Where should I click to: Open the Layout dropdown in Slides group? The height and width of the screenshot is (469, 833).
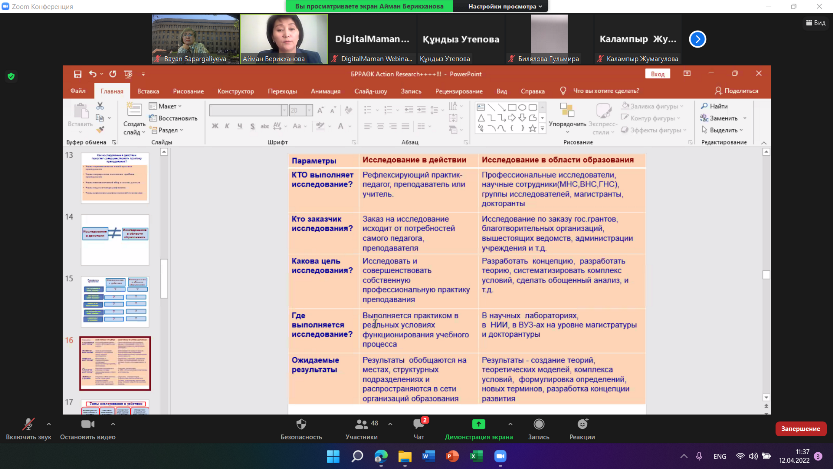[166, 105]
